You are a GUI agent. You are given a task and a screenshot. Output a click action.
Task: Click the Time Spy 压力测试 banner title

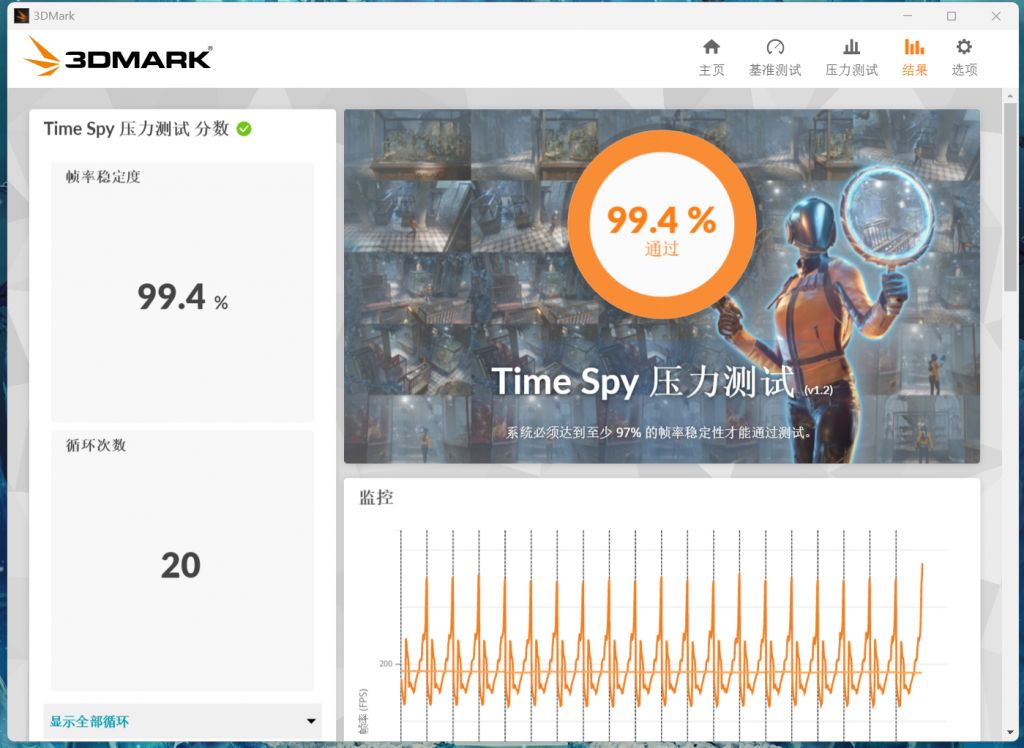point(644,382)
